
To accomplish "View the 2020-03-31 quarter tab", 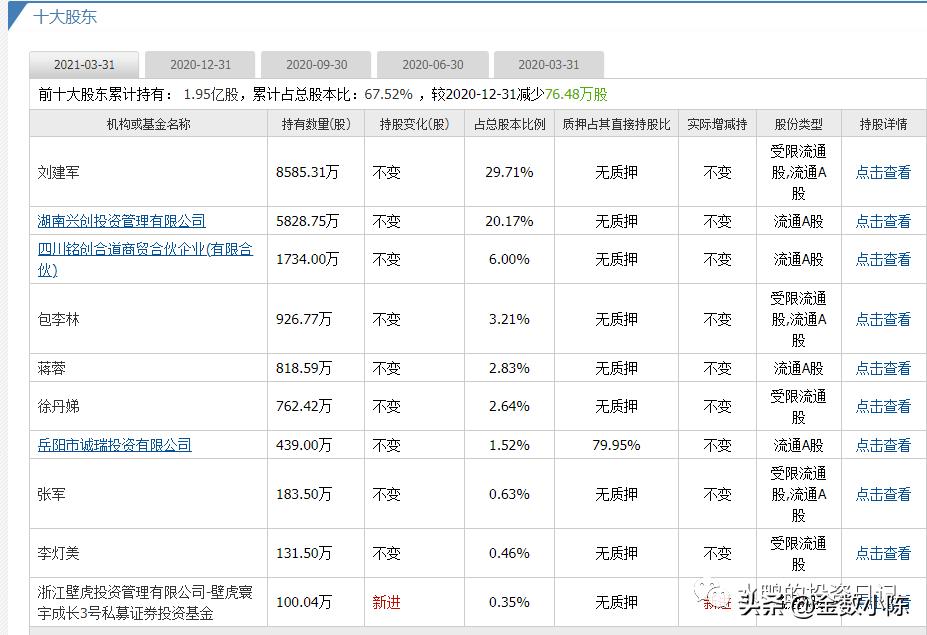I will pyautogui.click(x=548, y=64).
